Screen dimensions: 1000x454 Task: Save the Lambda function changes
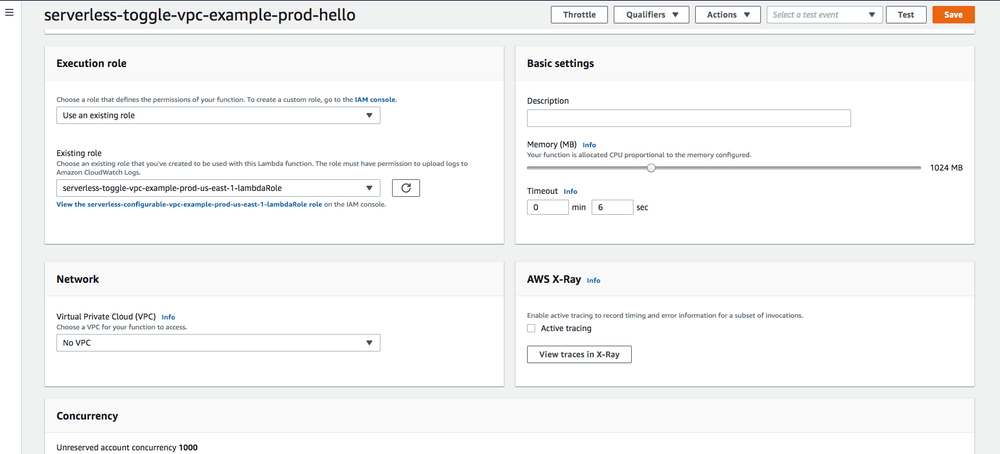click(953, 15)
